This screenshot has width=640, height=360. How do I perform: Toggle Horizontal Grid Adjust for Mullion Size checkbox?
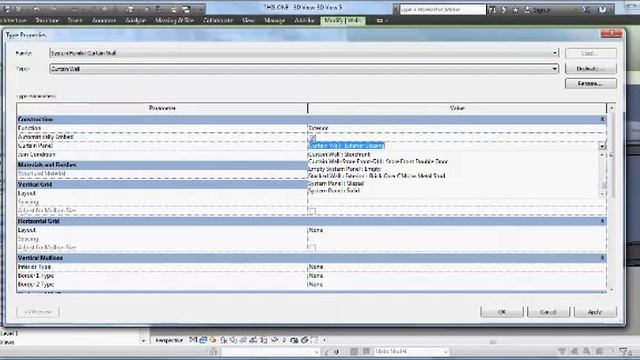click(312, 247)
